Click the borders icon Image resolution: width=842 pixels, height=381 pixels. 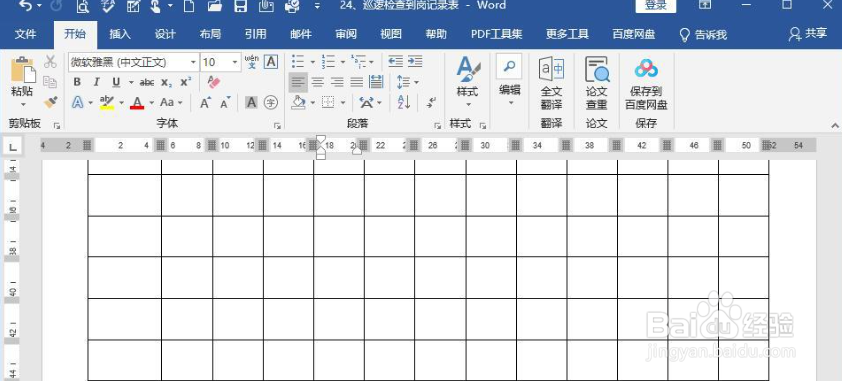tap(328, 102)
